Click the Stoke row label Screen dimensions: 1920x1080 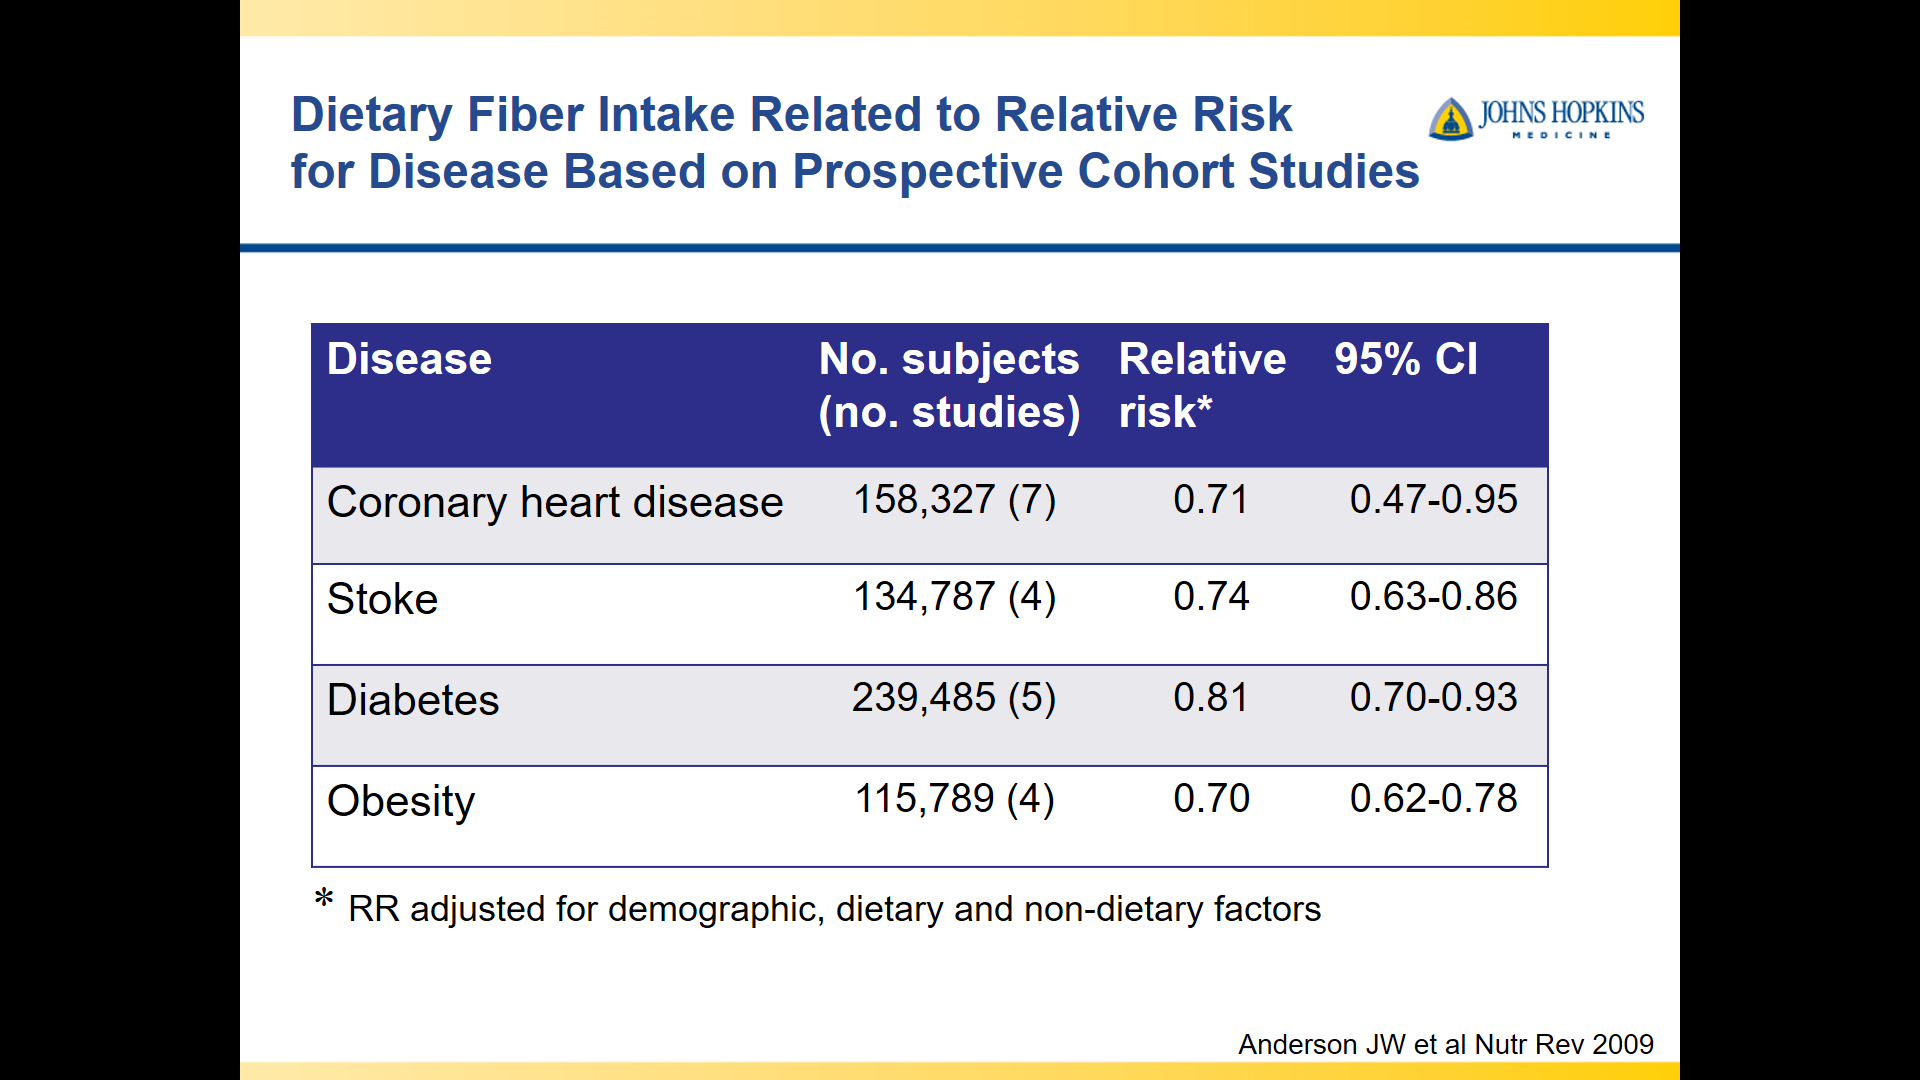click(382, 599)
